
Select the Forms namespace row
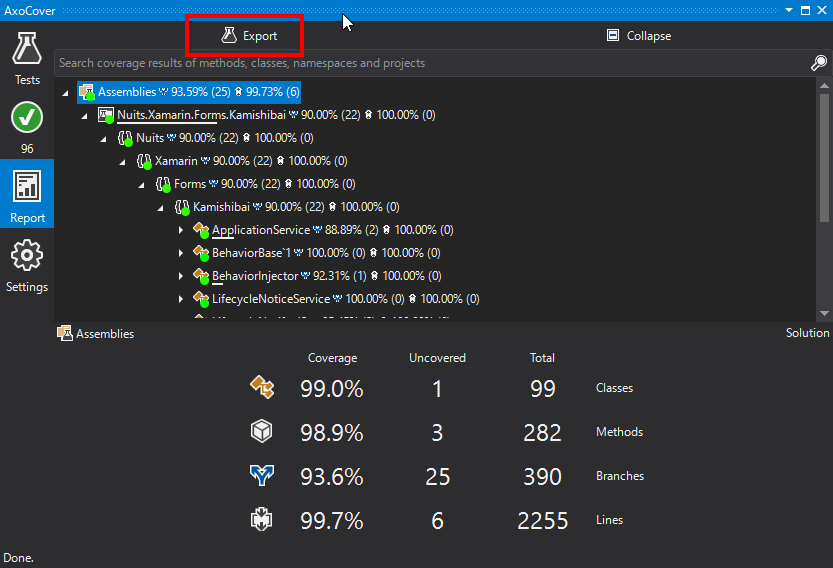(x=255, y=183)
